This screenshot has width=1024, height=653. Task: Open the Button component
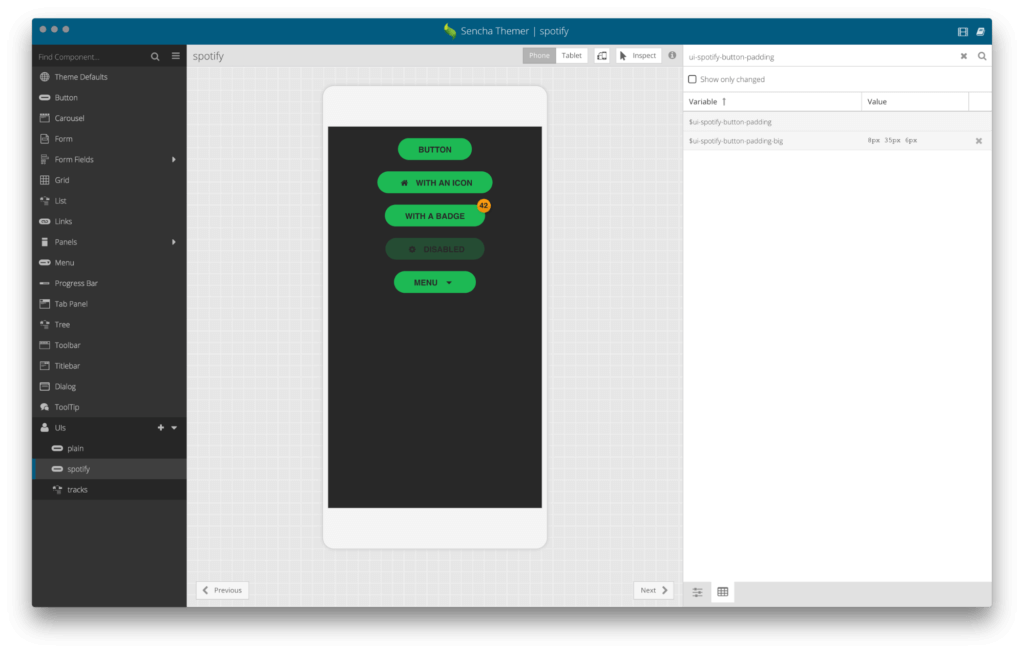[x=109, y=97]
